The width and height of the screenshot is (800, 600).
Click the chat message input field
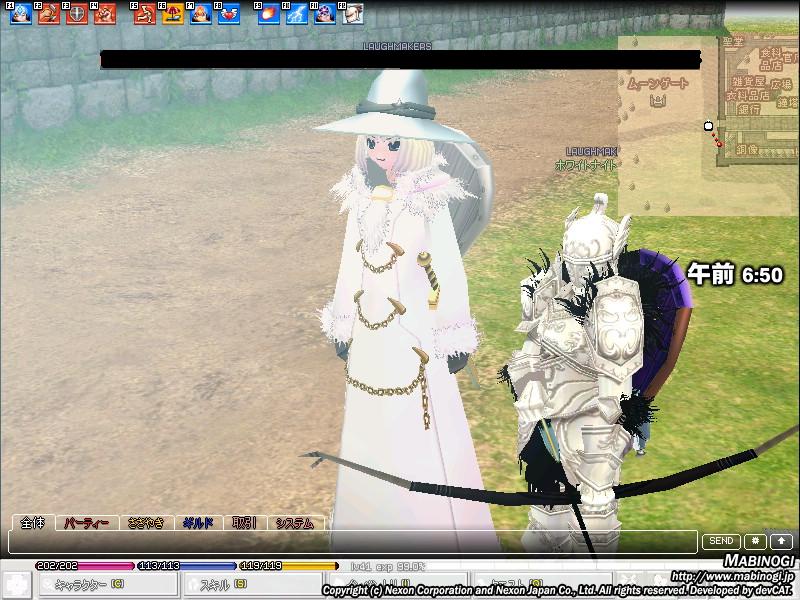click(350, 542)
